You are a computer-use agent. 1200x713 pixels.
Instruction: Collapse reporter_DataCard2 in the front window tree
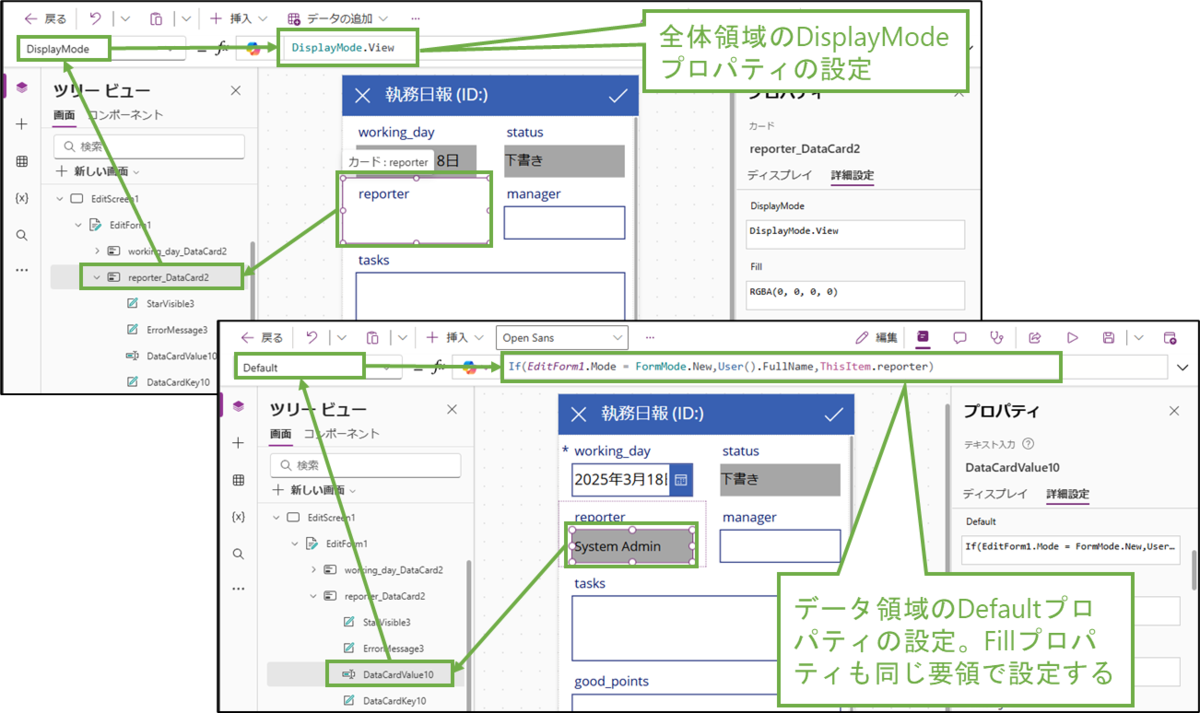(x=314, y=596)
